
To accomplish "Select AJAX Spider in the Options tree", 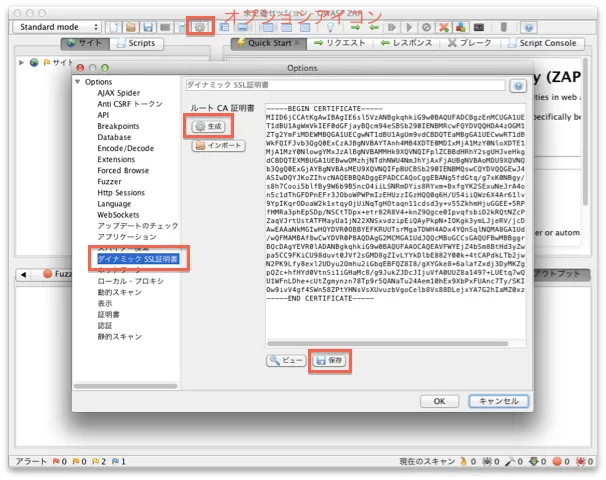I will 118,92.
